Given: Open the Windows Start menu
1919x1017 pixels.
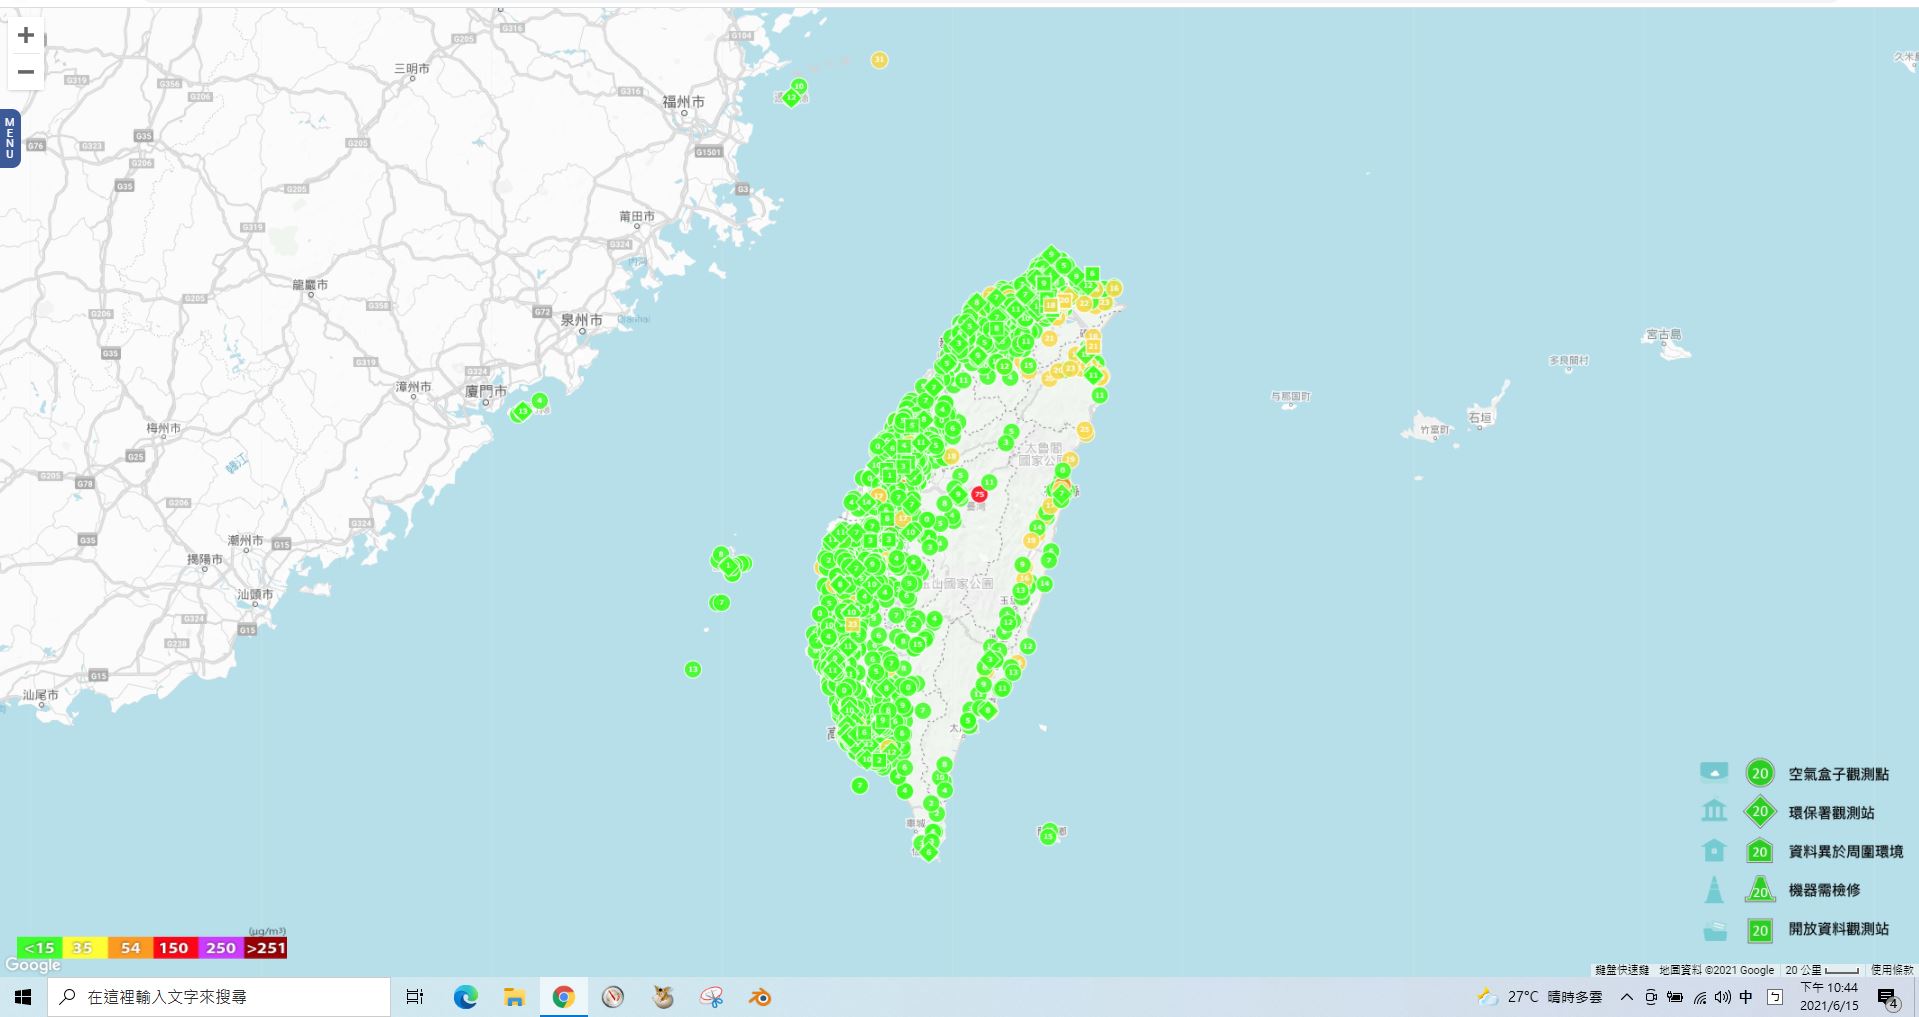Looking at the screenshot, I should click(x=24, y=997).
